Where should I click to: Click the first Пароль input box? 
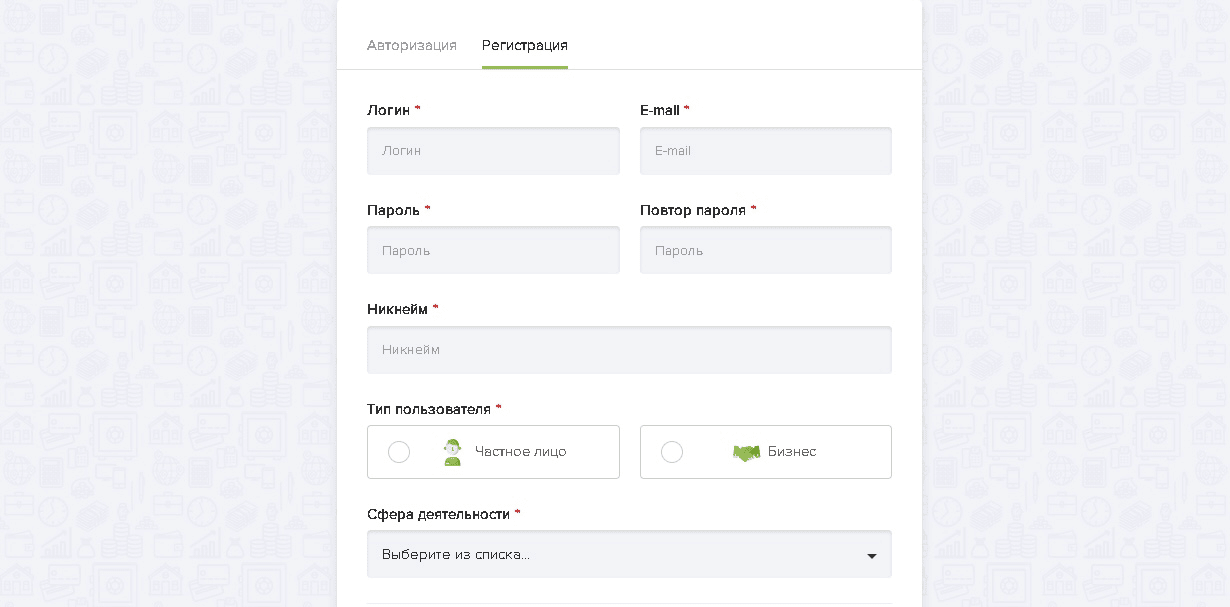(x=493, y=250)
